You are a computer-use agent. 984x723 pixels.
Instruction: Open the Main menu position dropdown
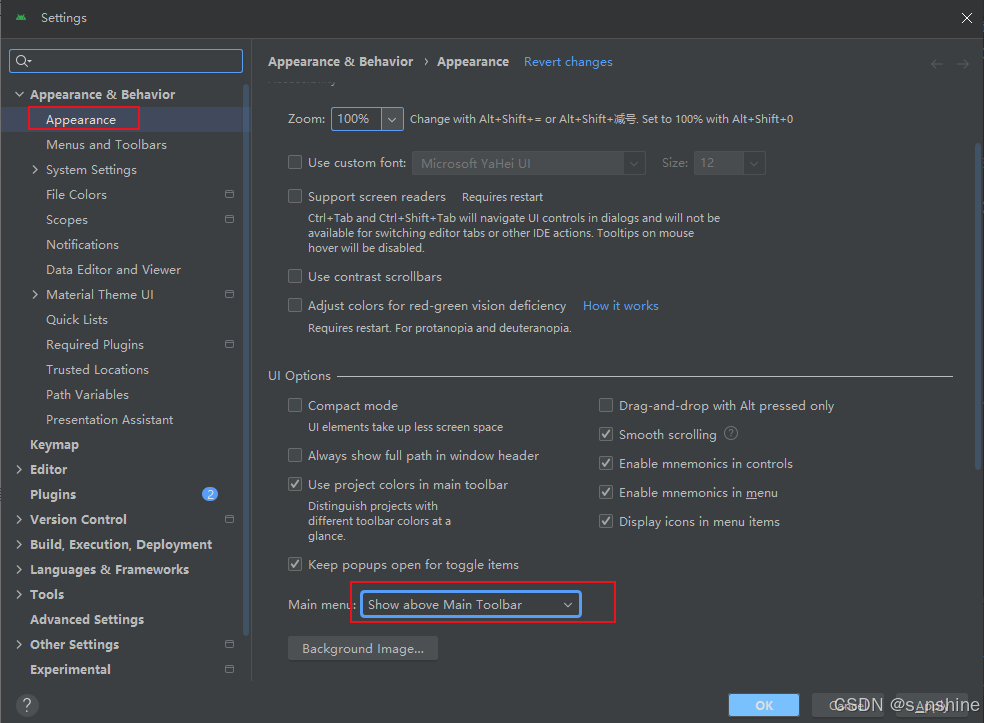[471, 604]
